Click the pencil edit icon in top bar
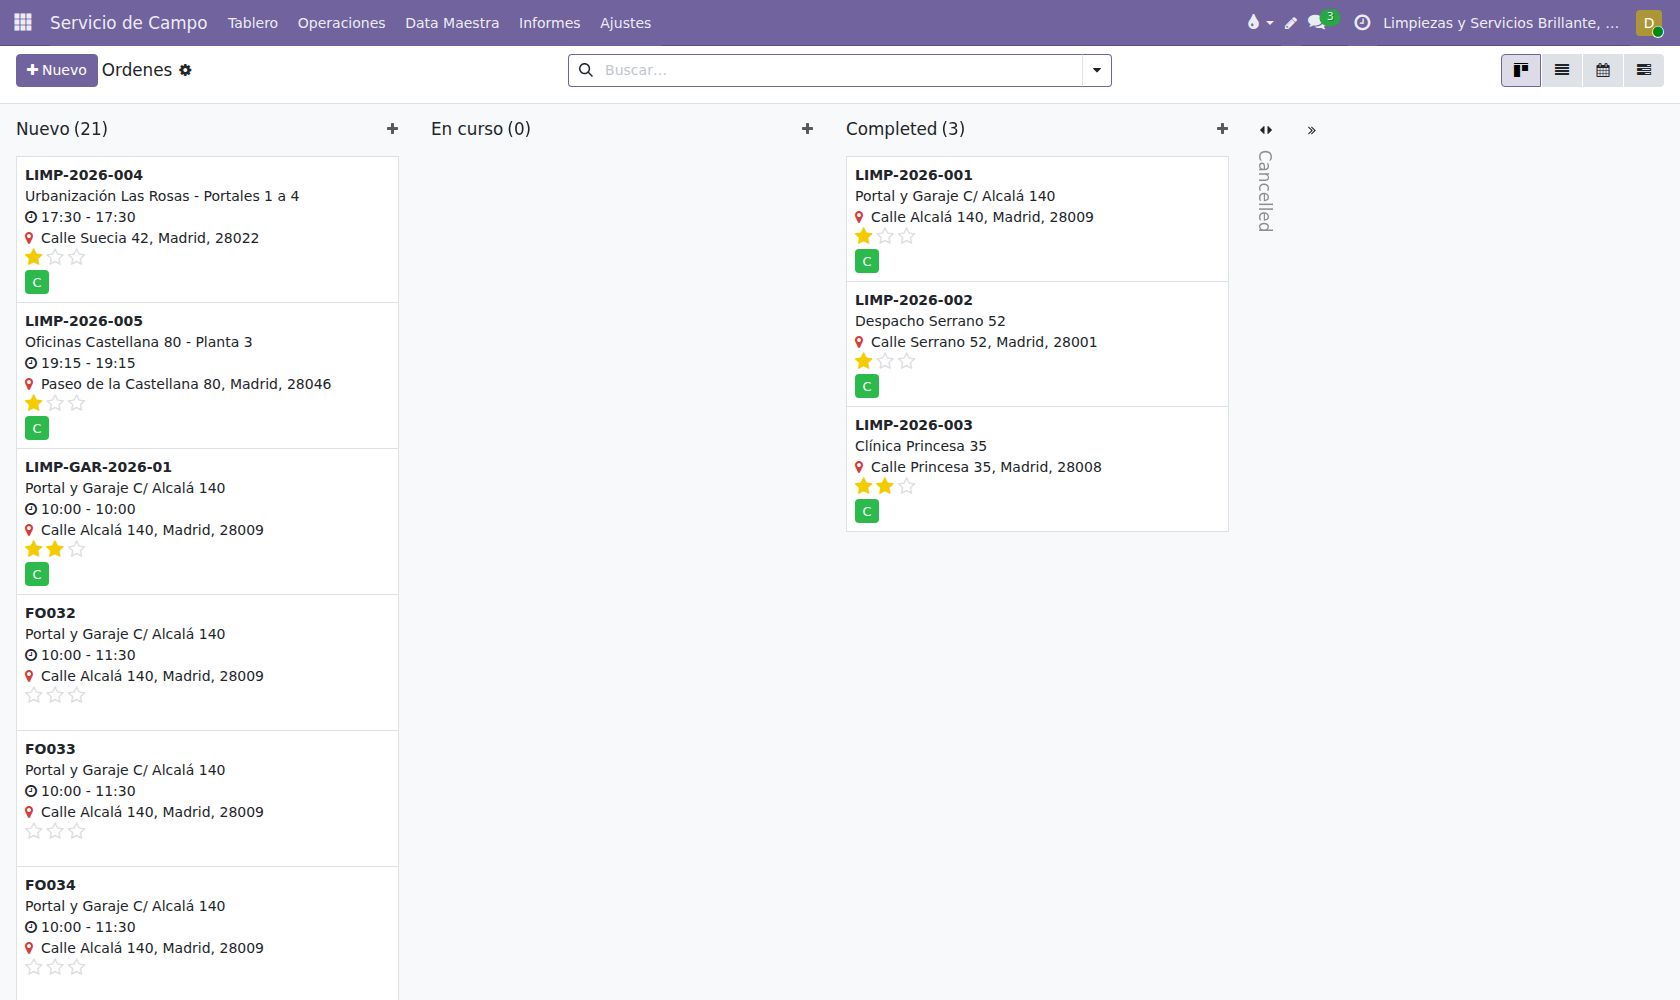The image size is (1680, 1000). [x=1291, y=23]
